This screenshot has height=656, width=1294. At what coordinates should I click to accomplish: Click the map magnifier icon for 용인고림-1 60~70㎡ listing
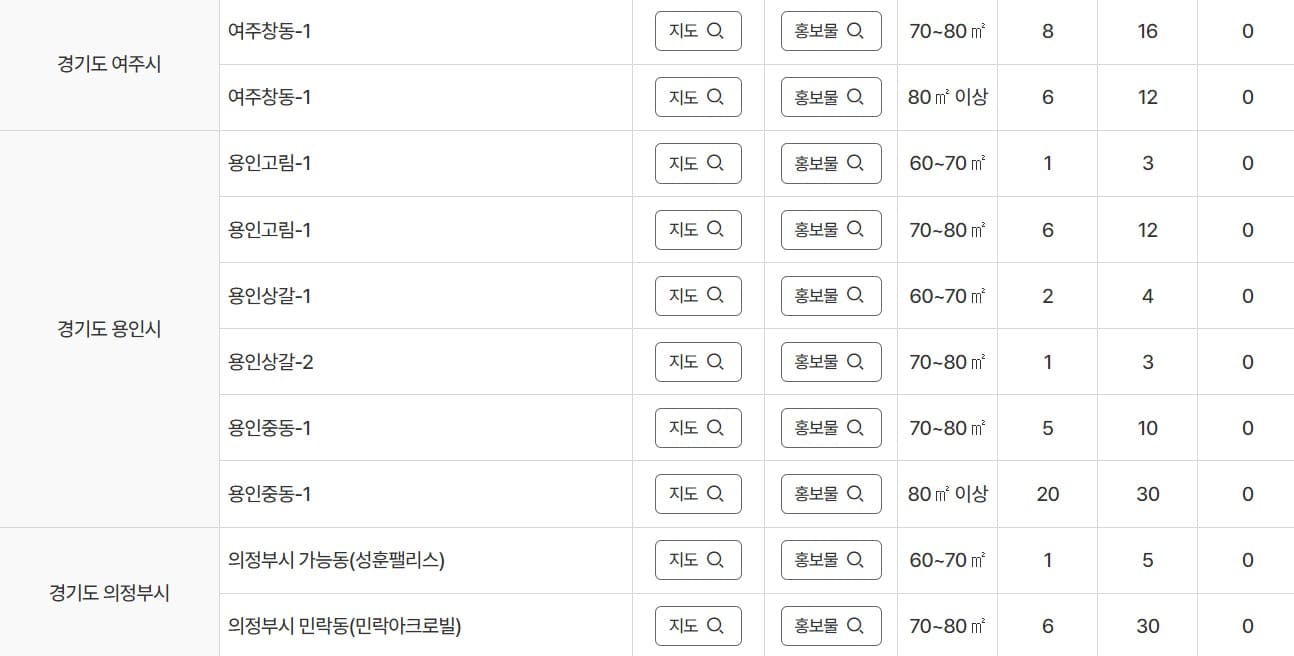pyautogui.click(x=717, y=163)
